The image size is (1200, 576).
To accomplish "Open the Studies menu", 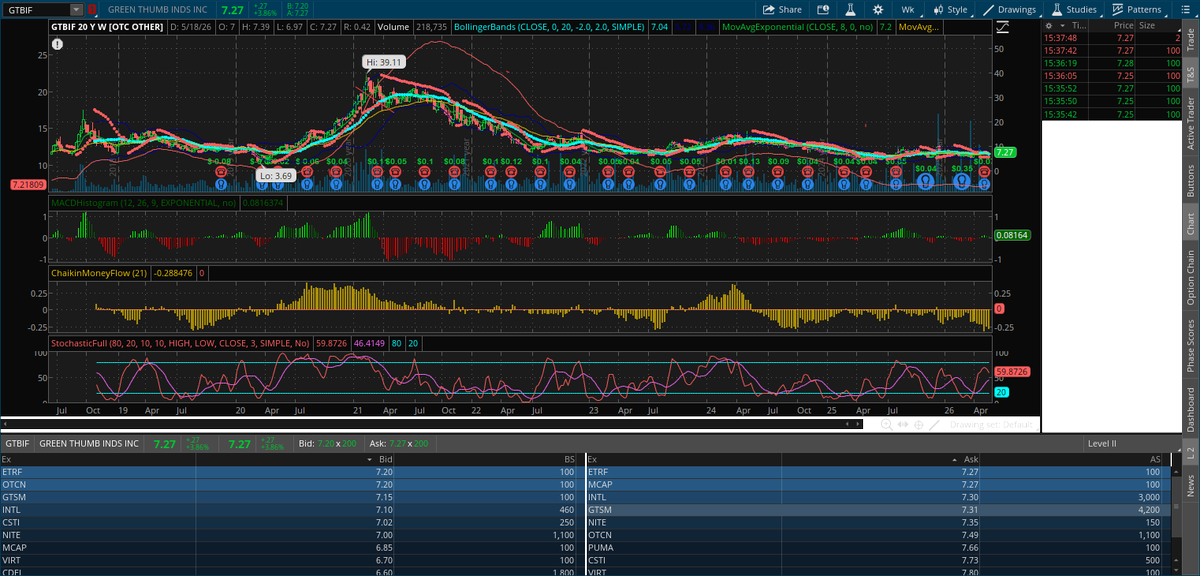I will (x=1073, y=9).
